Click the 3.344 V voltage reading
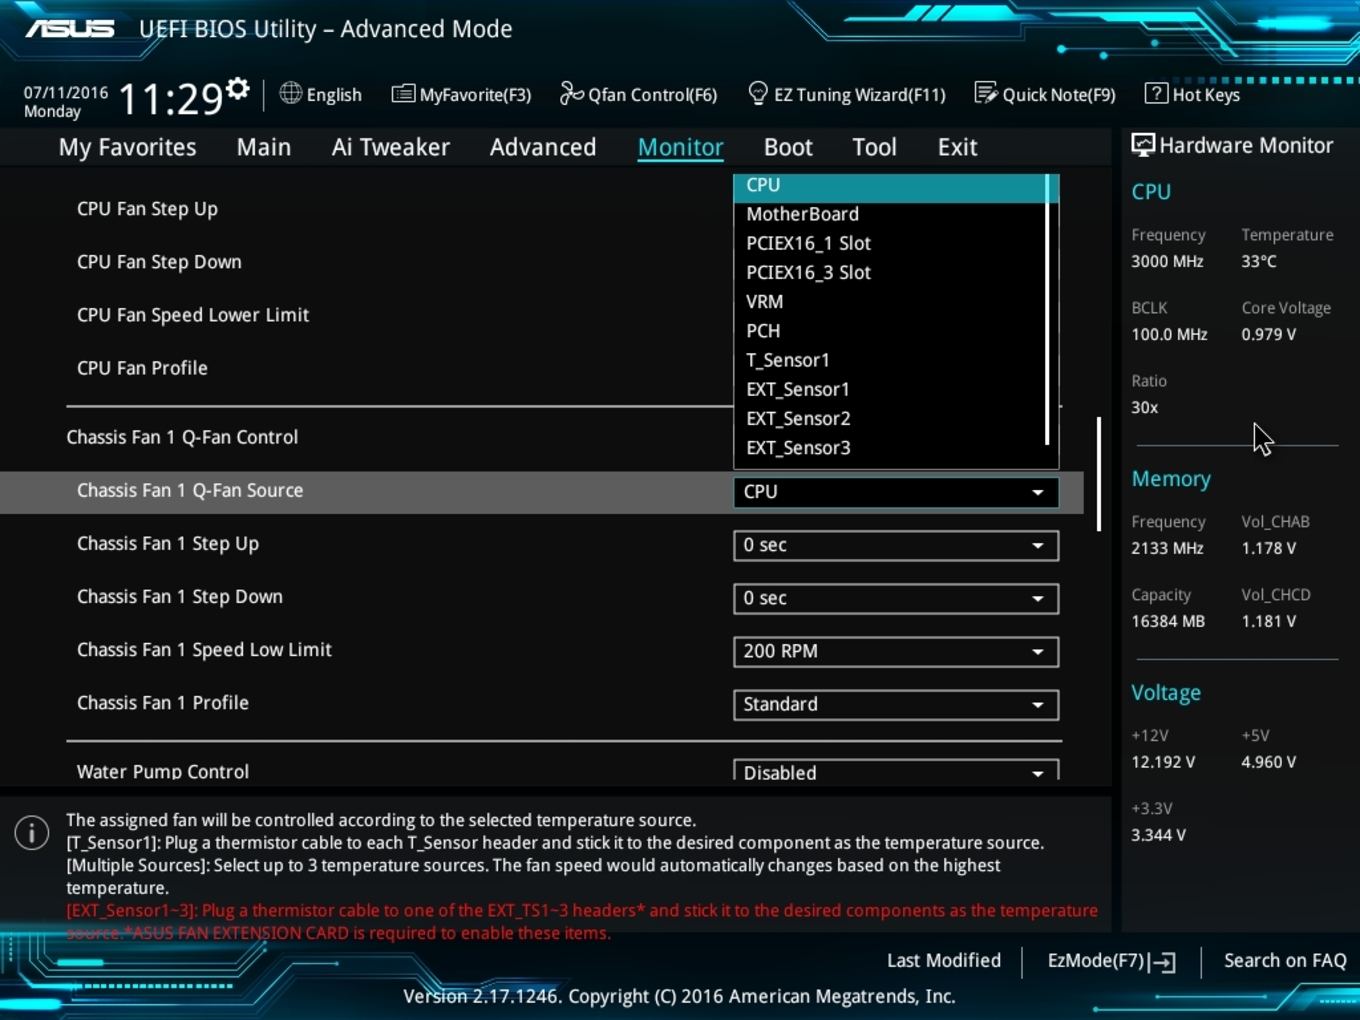Viewport: 1360px width, 1020px height. point(1158,835)
